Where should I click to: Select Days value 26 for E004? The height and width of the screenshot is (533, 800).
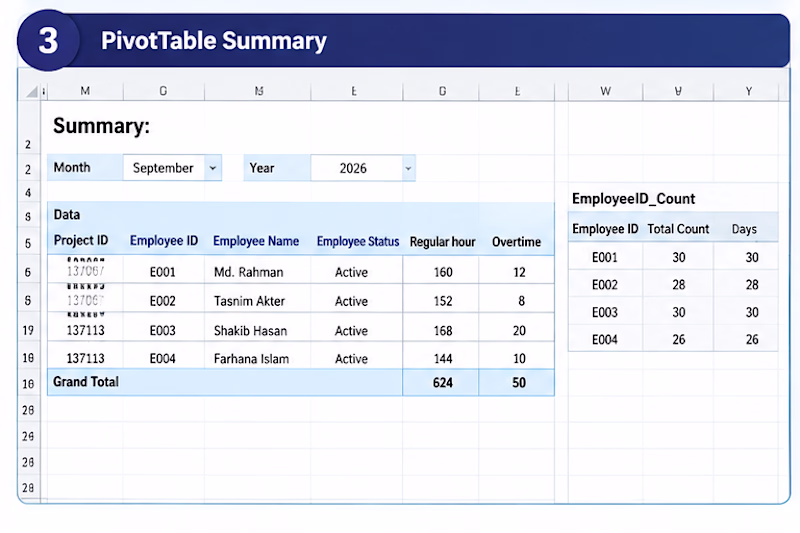752,339
